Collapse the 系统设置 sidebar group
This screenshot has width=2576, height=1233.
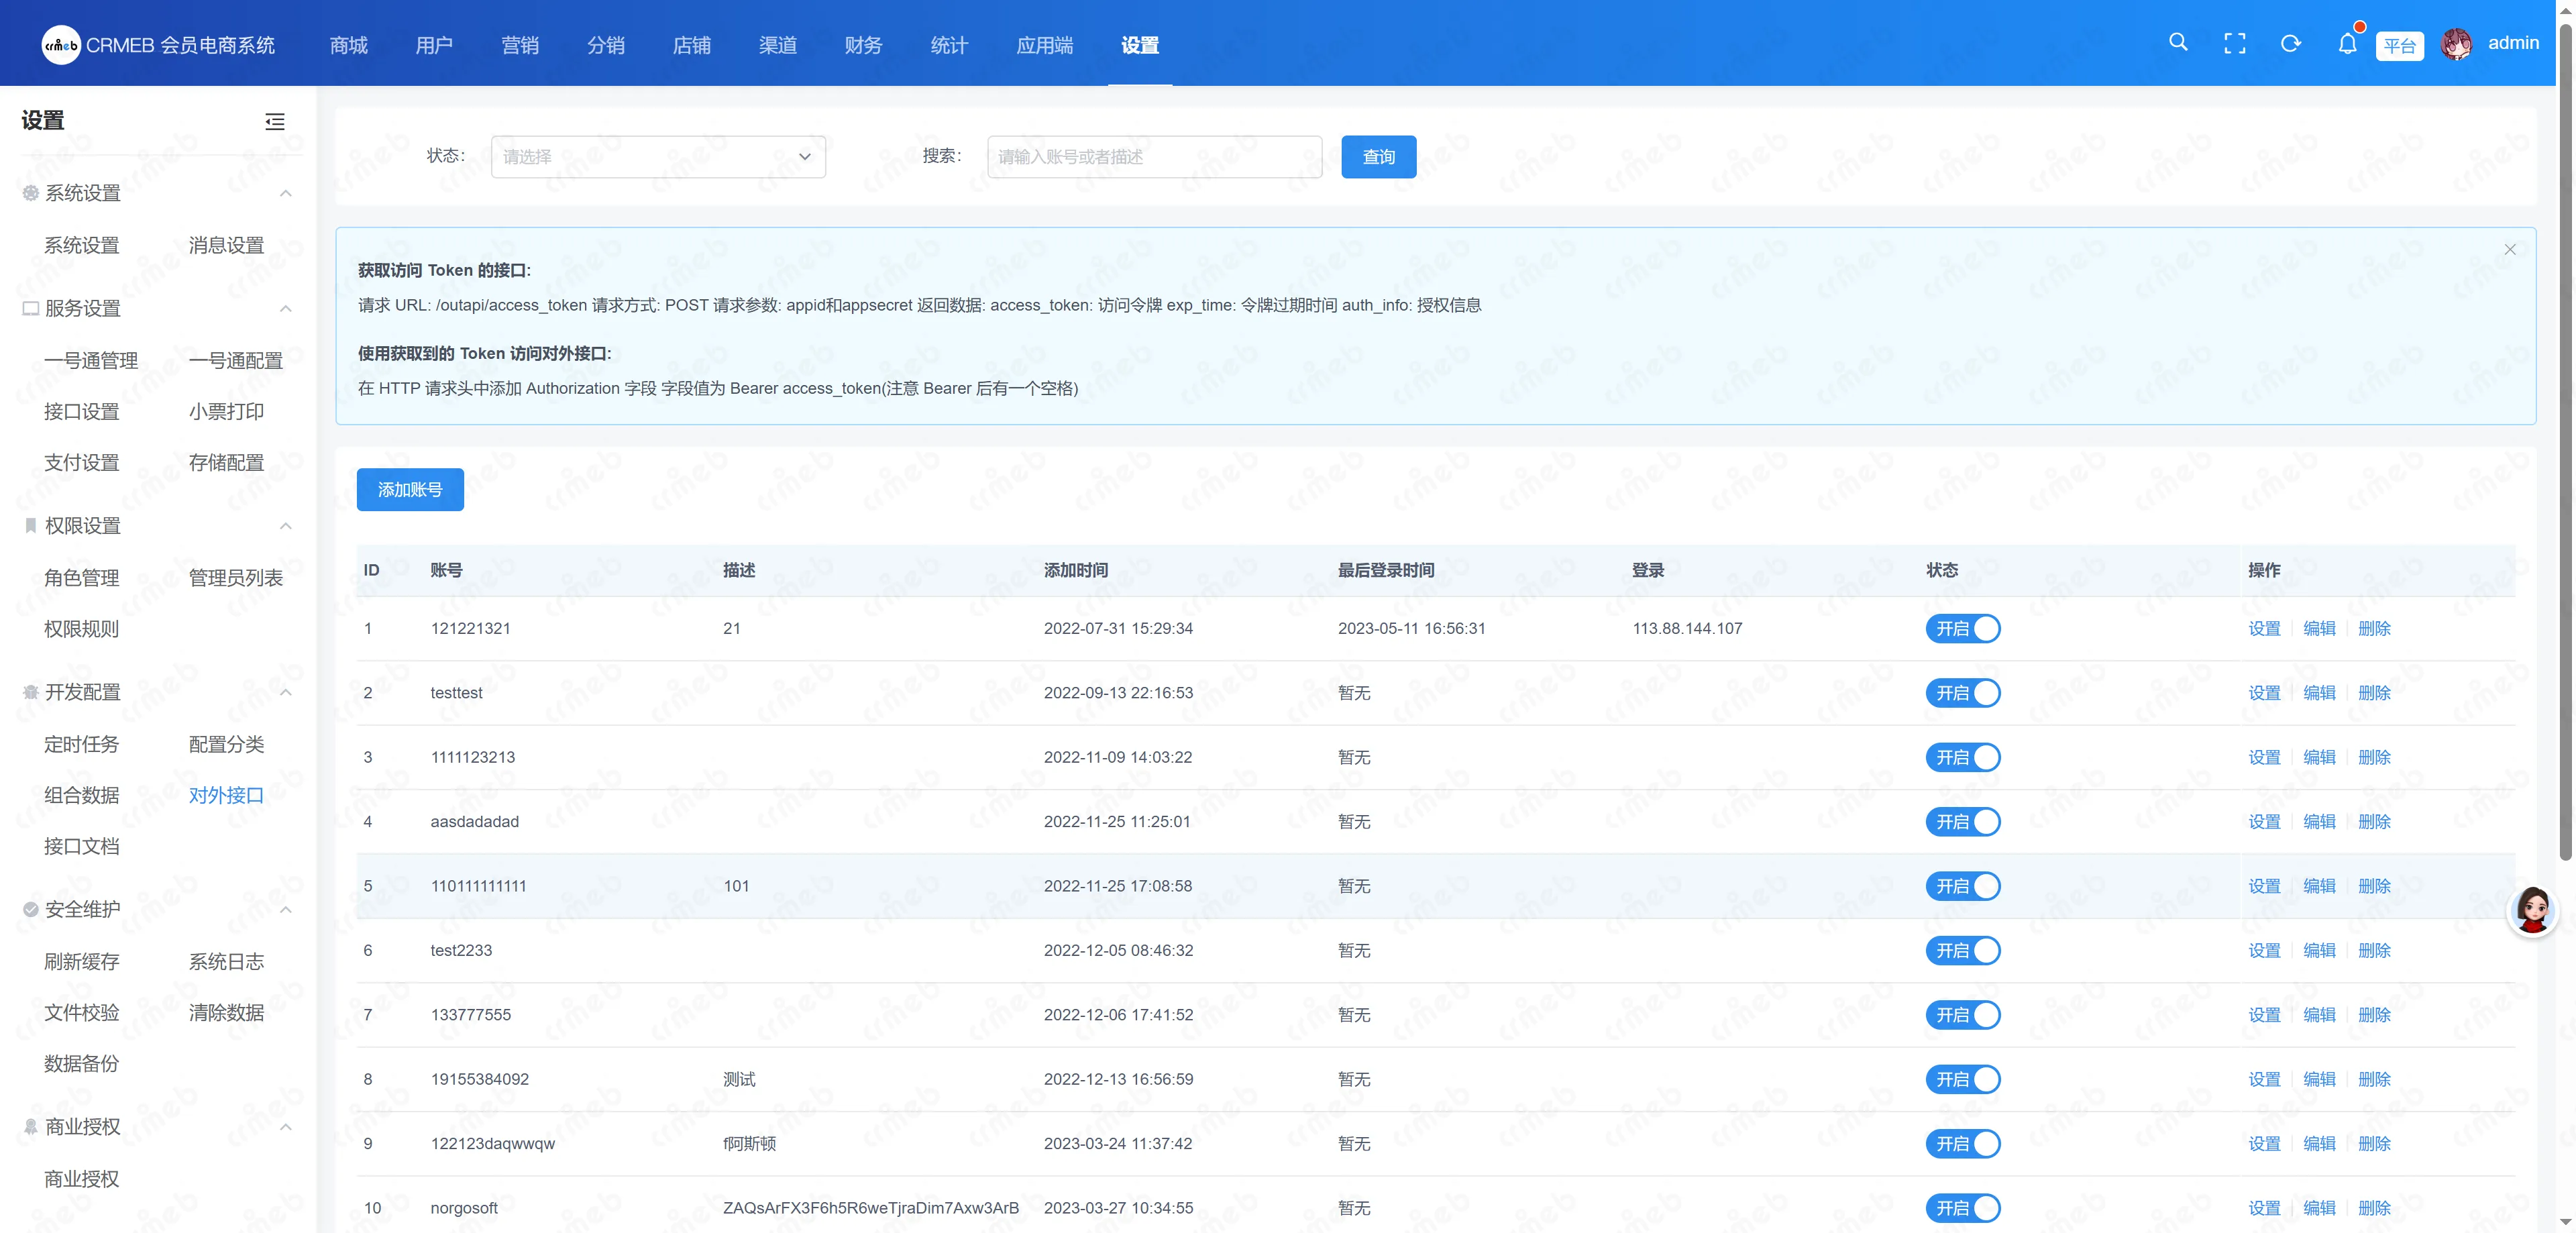click(x=286, y=193)
